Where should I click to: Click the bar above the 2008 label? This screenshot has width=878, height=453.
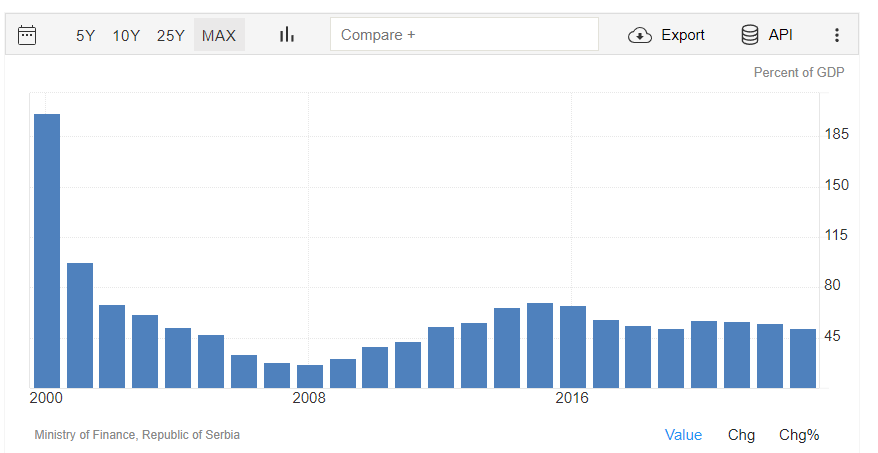pyautogui.click(x=310, y=376)
